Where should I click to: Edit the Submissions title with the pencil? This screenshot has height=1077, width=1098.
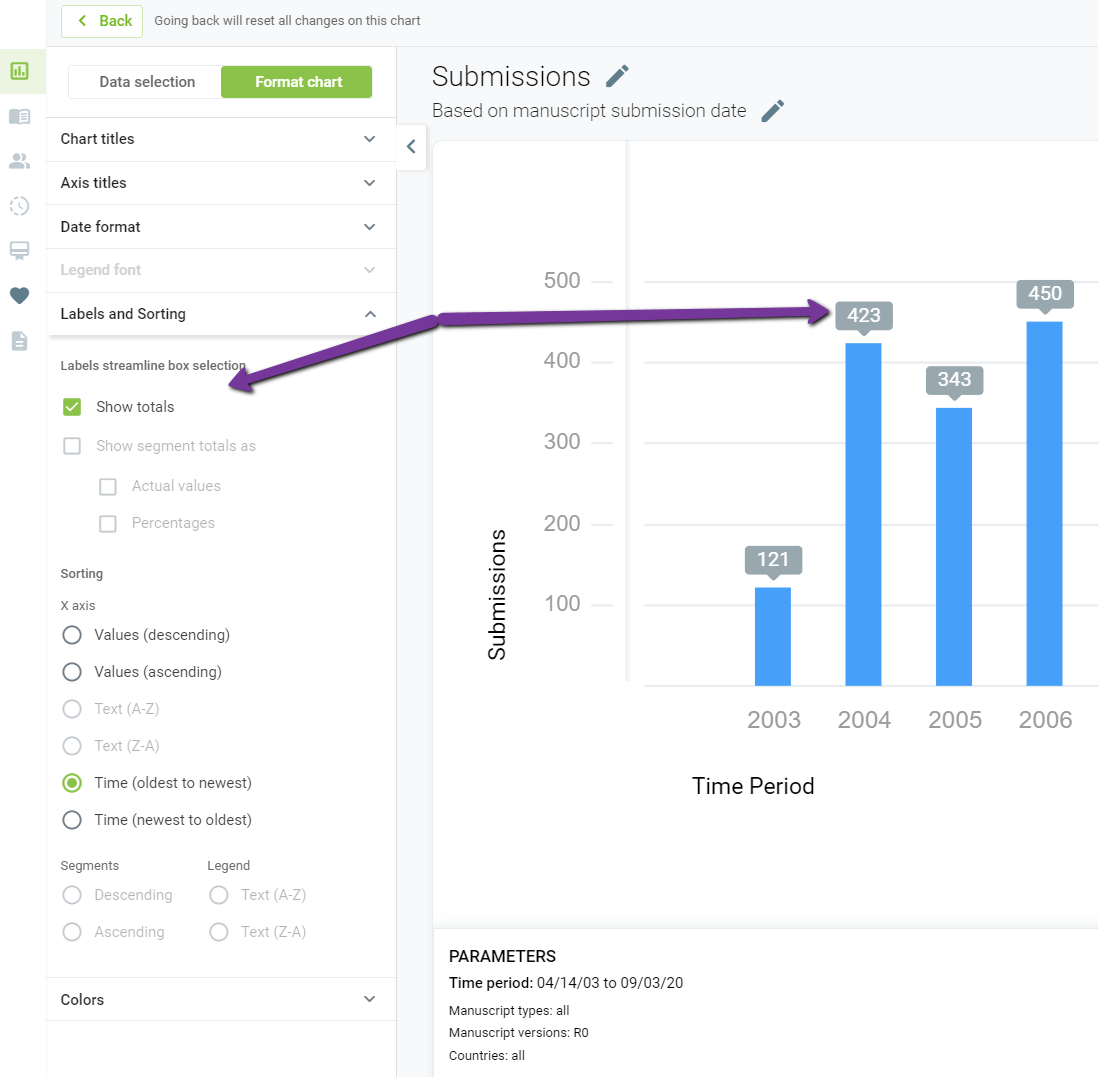(x=617, y=76)
